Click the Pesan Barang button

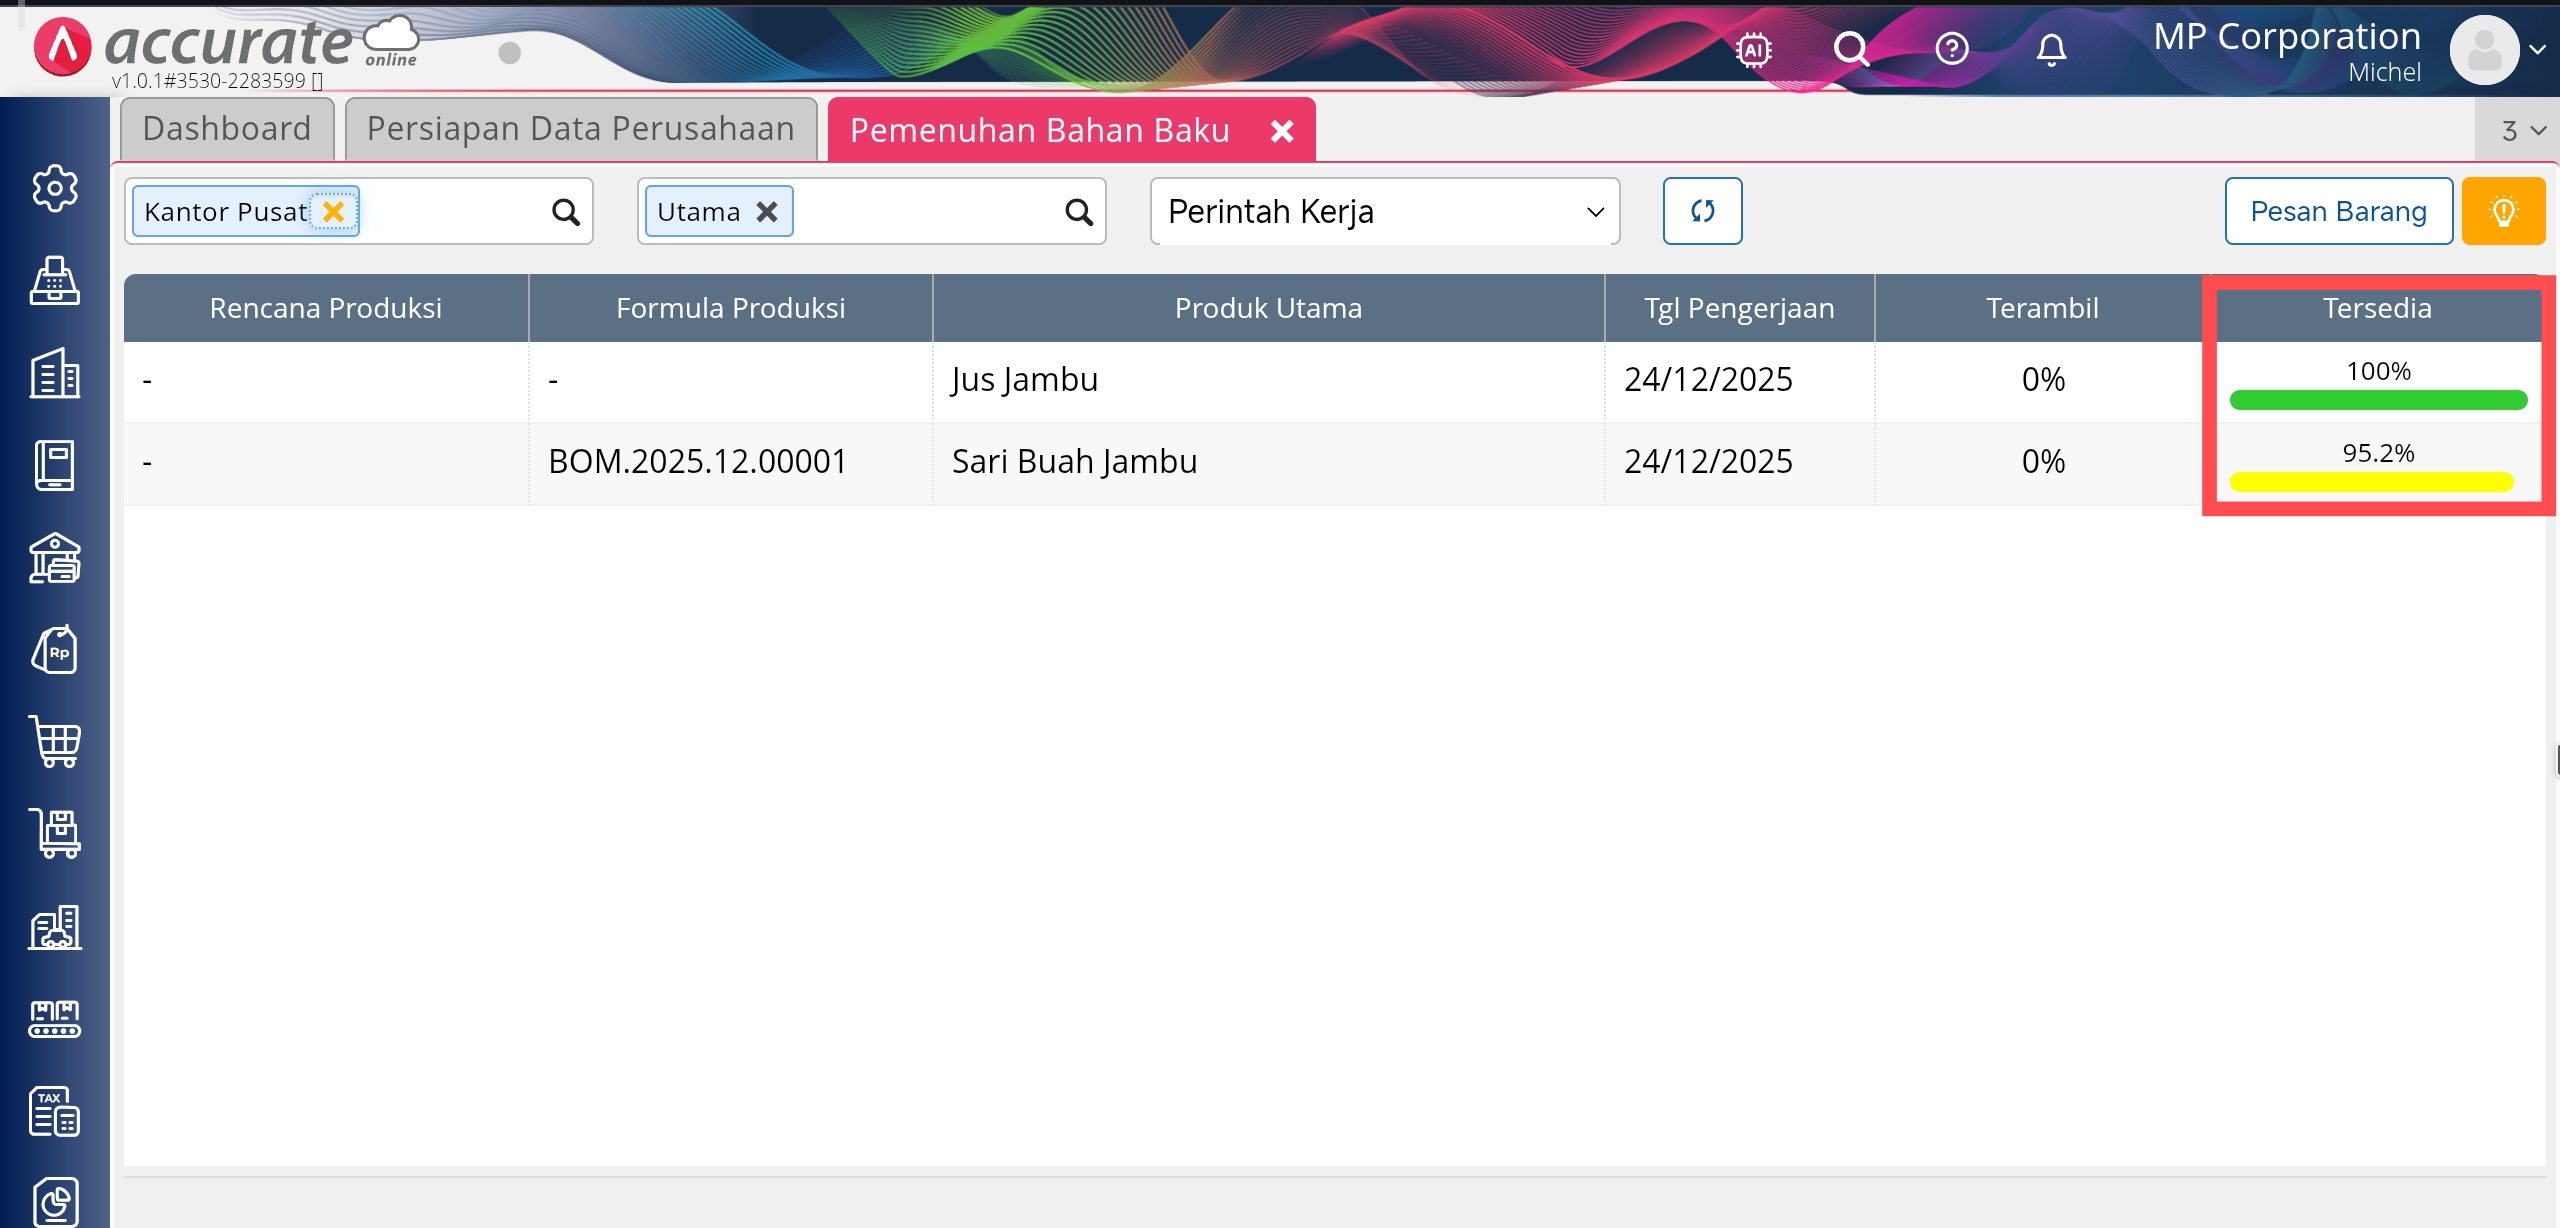(x=2338, y=211)
